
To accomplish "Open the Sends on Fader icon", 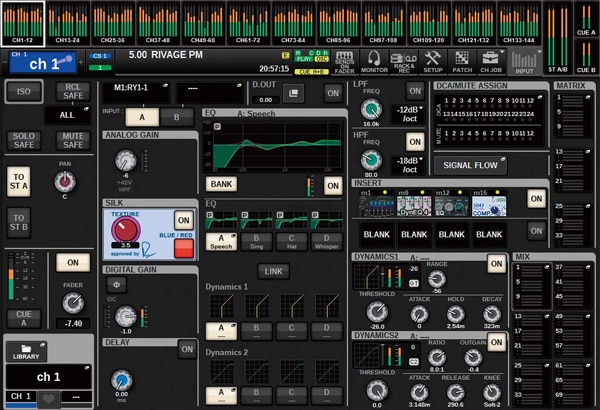I will tap(345, 61).
